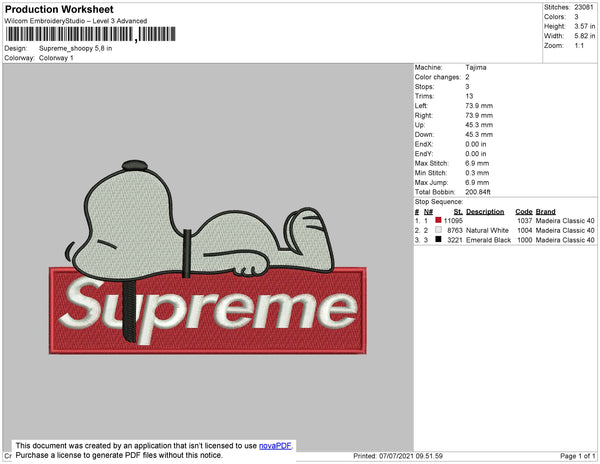Click 'Wilcom EmbroideryStudio – Level 3 Advanced' text
Viewport: 600px width, 464px height.
(x=76, y=21)
